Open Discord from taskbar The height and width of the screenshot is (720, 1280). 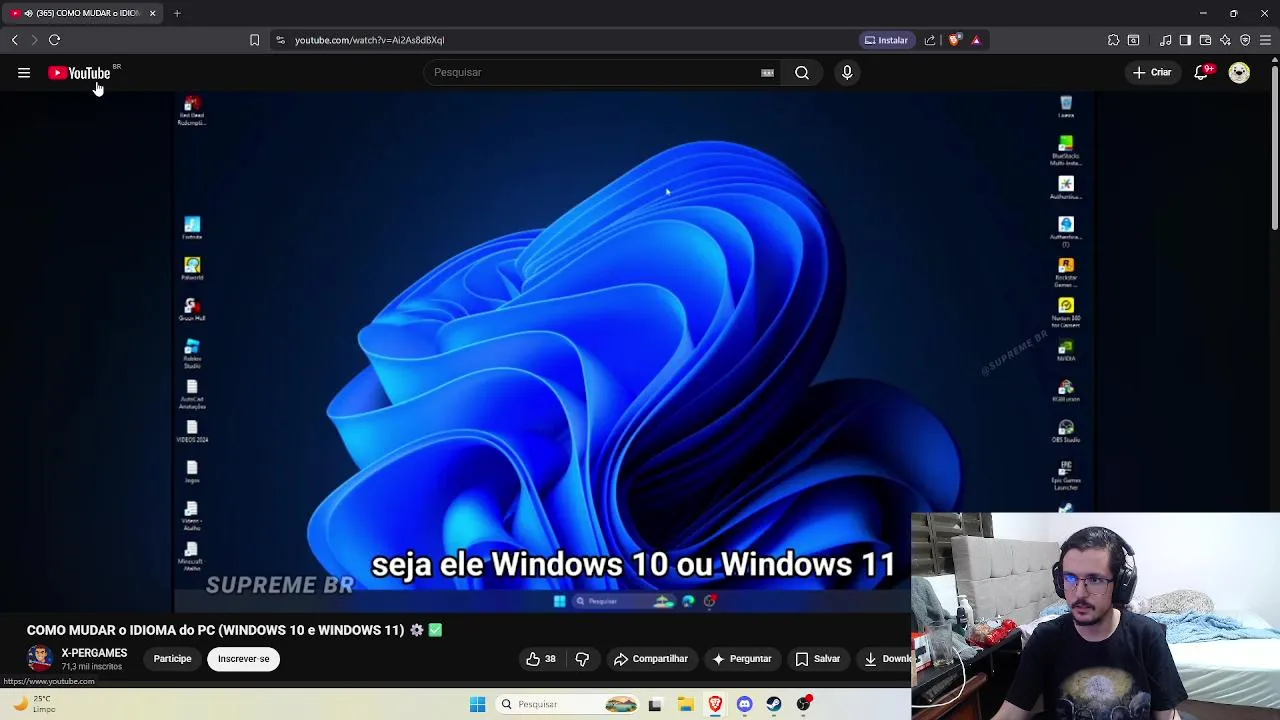[x=744, y=704]
